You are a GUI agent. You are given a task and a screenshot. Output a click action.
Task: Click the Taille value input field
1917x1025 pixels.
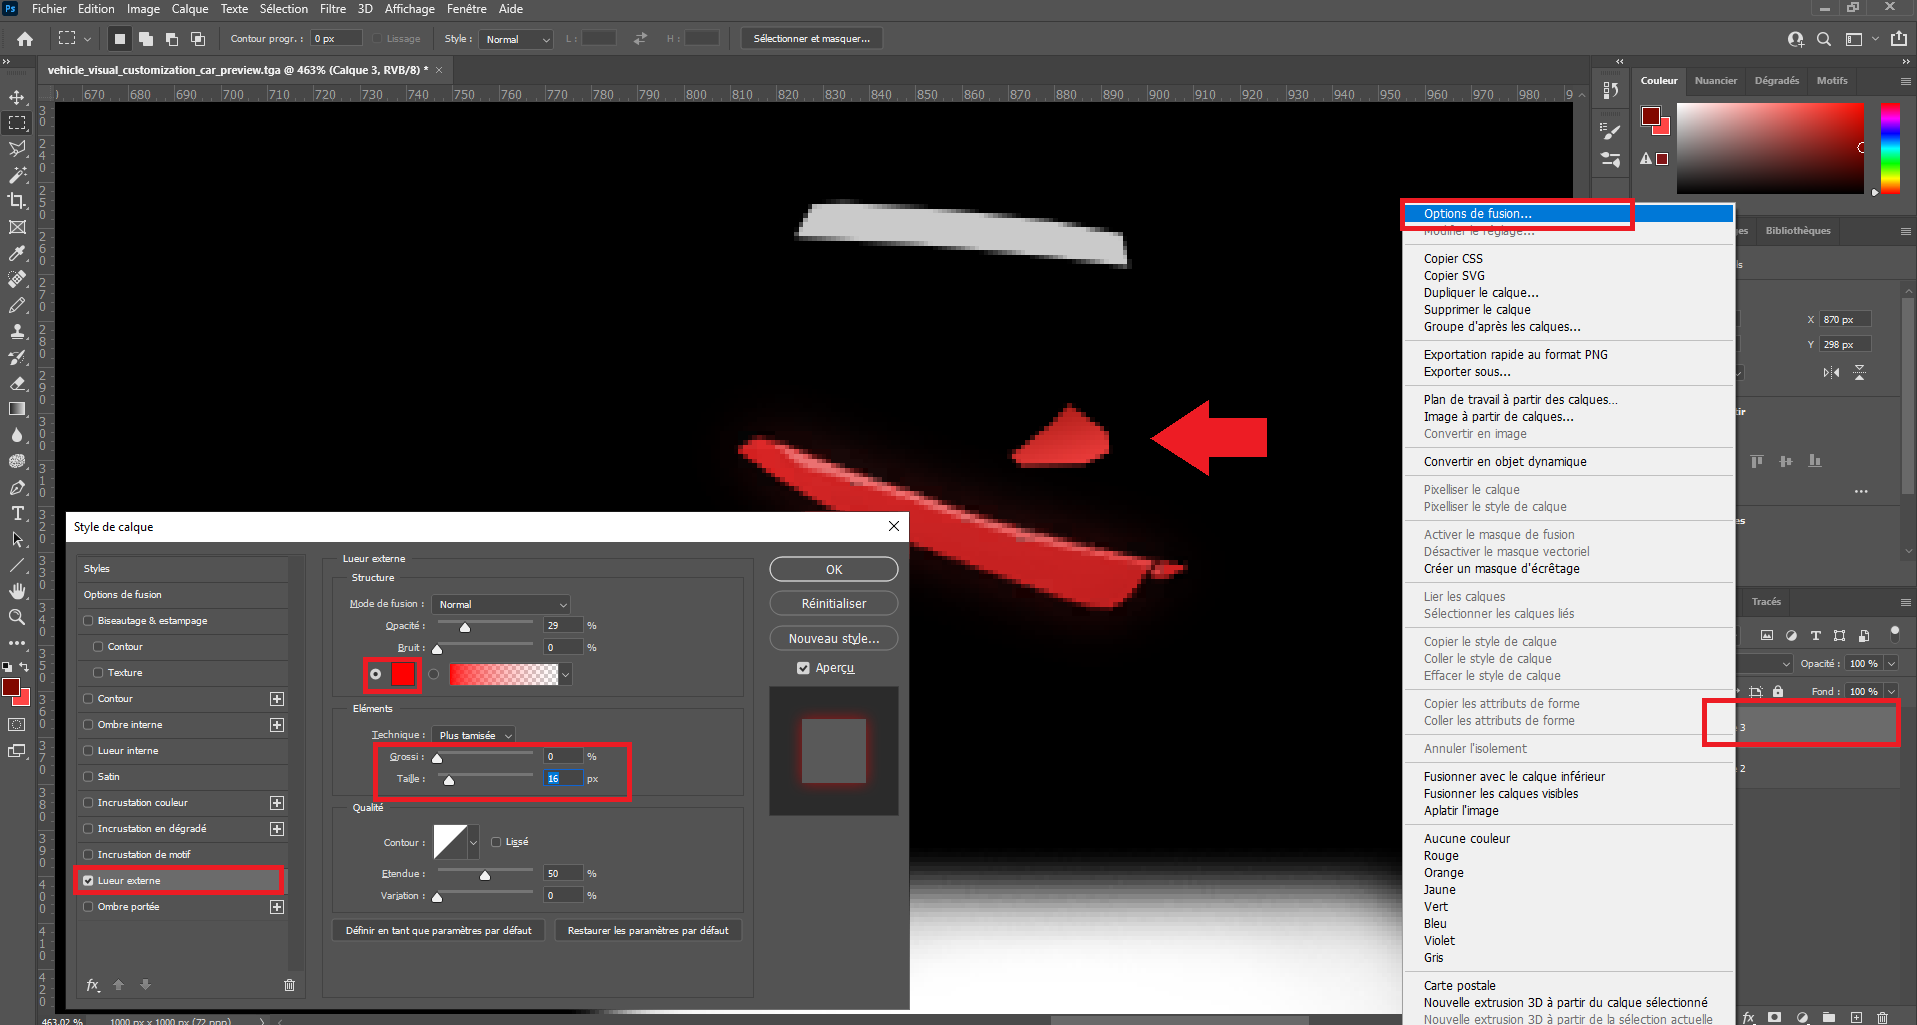(x=562, y=778)
